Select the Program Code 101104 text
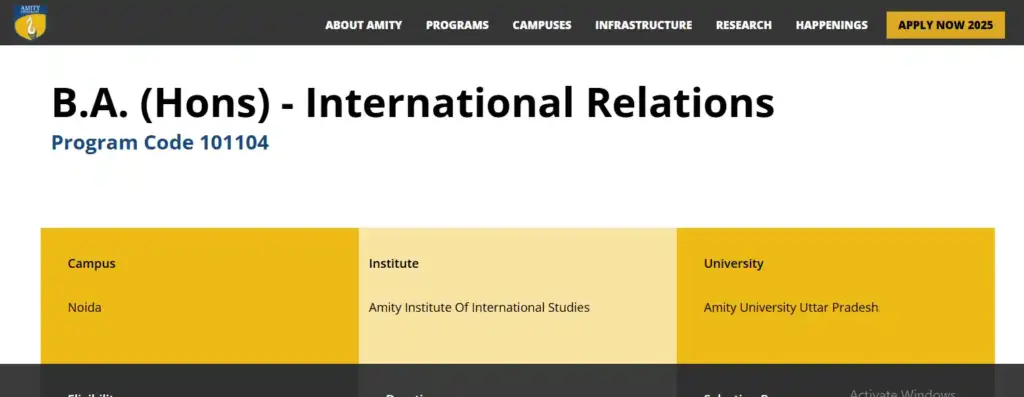This screenshot has height=397, width=1024. coord(160,142)
